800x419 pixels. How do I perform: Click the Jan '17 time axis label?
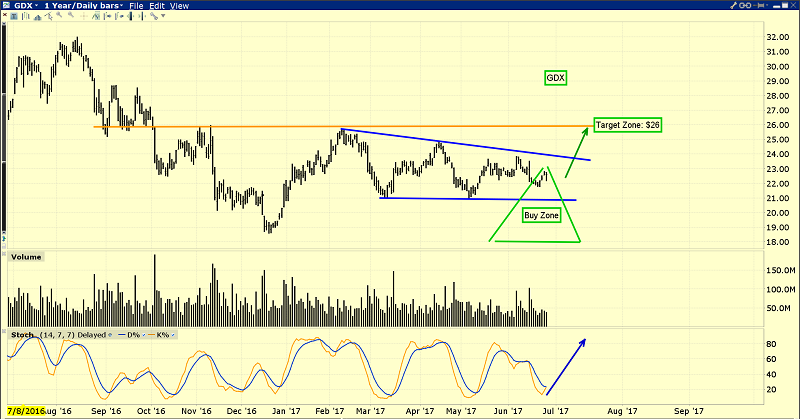pyautogui.click(x=286, y=410)
